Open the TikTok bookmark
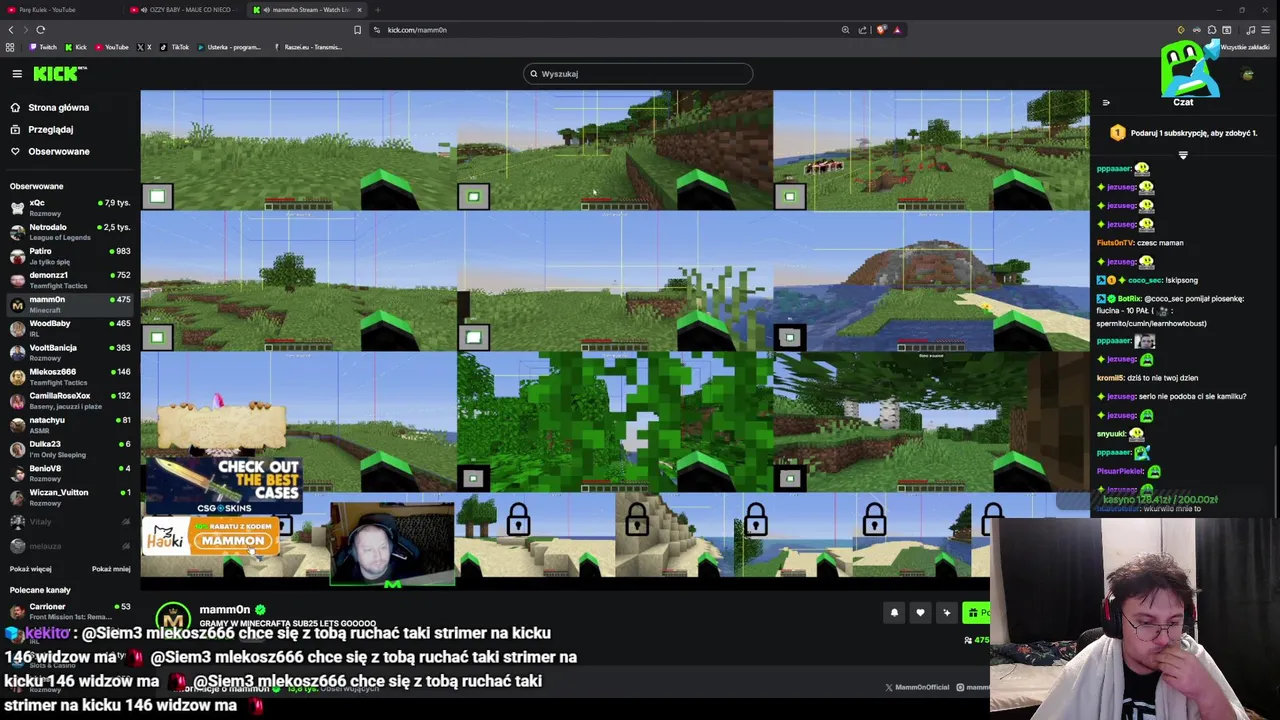Image resolution: width=1280 pixels, height=720 pixels. [x=175, y=47]
